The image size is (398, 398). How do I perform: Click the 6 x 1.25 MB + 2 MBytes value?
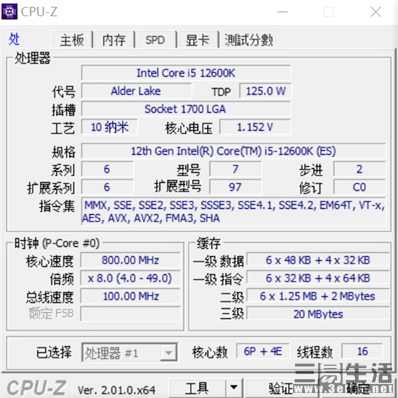click(318, 296)
